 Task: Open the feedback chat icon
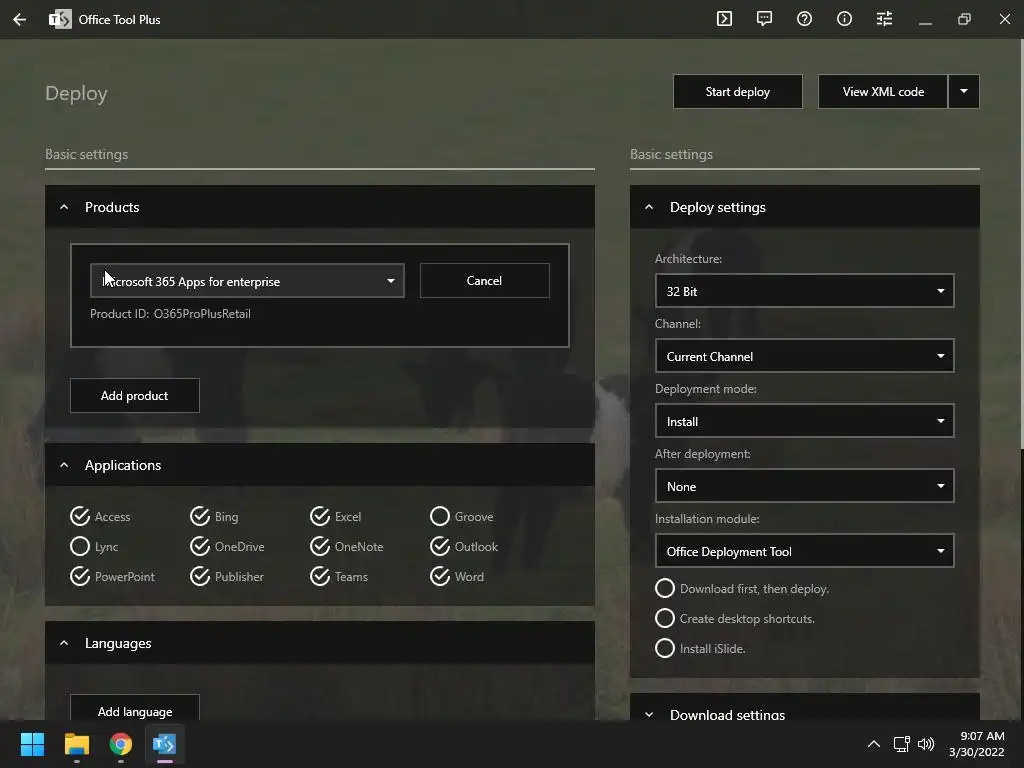coord(764,19)
